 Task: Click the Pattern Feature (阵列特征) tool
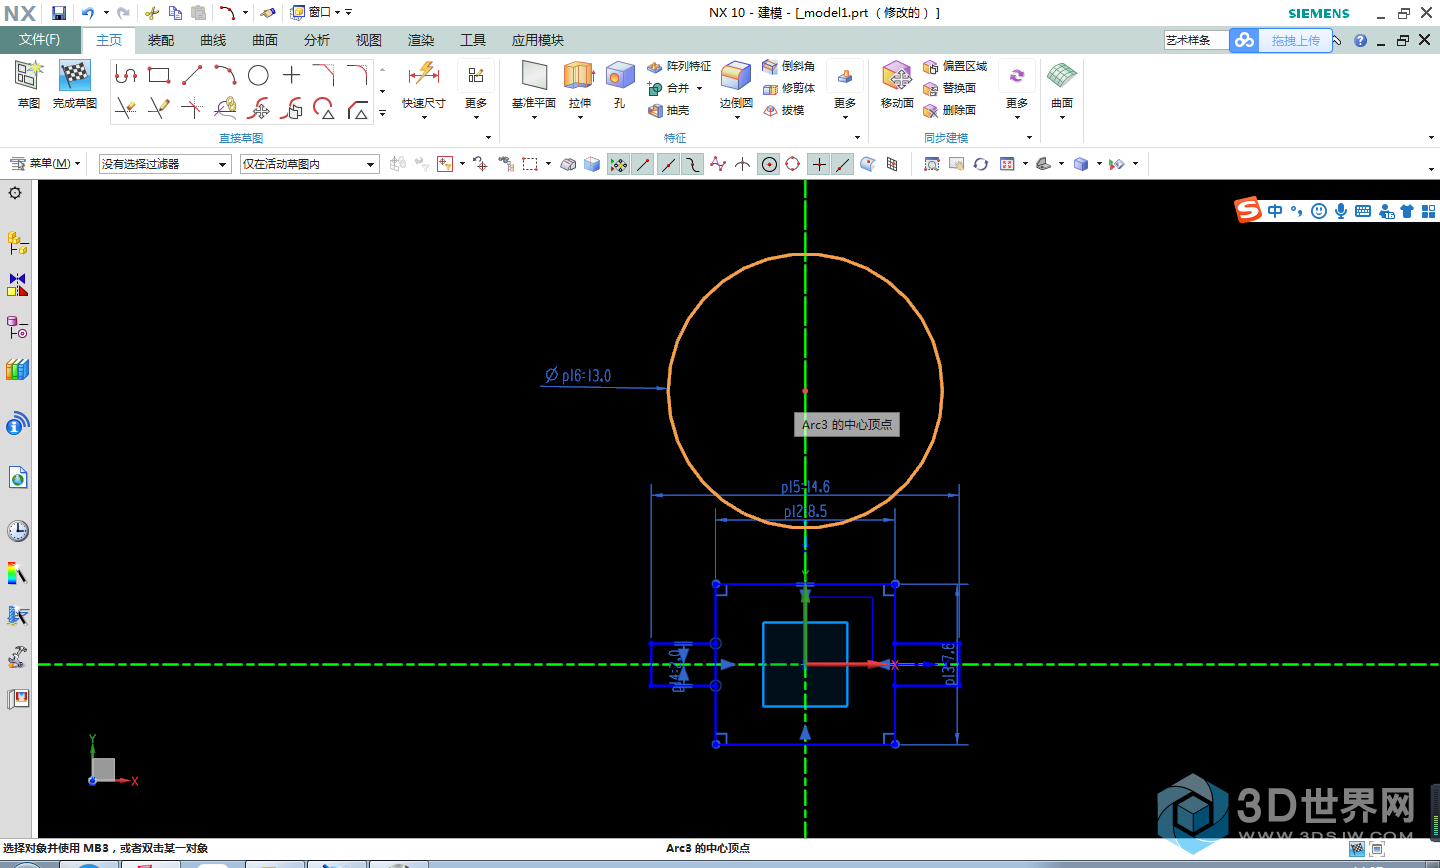pyautogui.click(x=679, y=66)
